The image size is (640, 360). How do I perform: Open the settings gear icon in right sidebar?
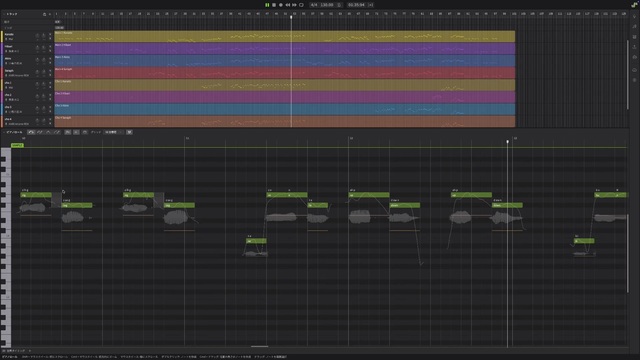634,80
